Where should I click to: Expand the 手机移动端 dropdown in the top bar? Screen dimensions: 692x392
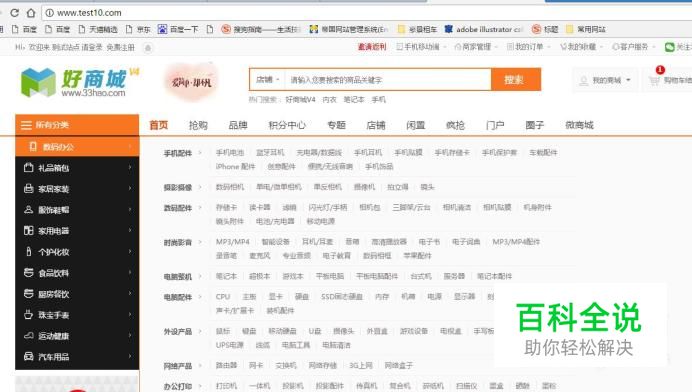(421, 47)
